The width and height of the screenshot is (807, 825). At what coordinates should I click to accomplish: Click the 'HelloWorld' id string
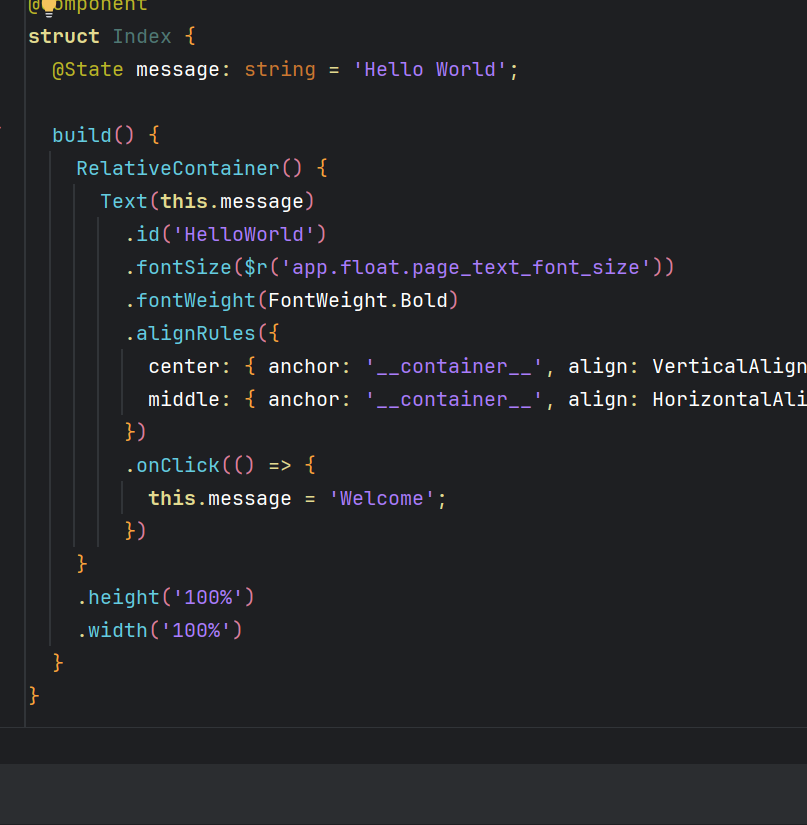(x=244, y=235)
